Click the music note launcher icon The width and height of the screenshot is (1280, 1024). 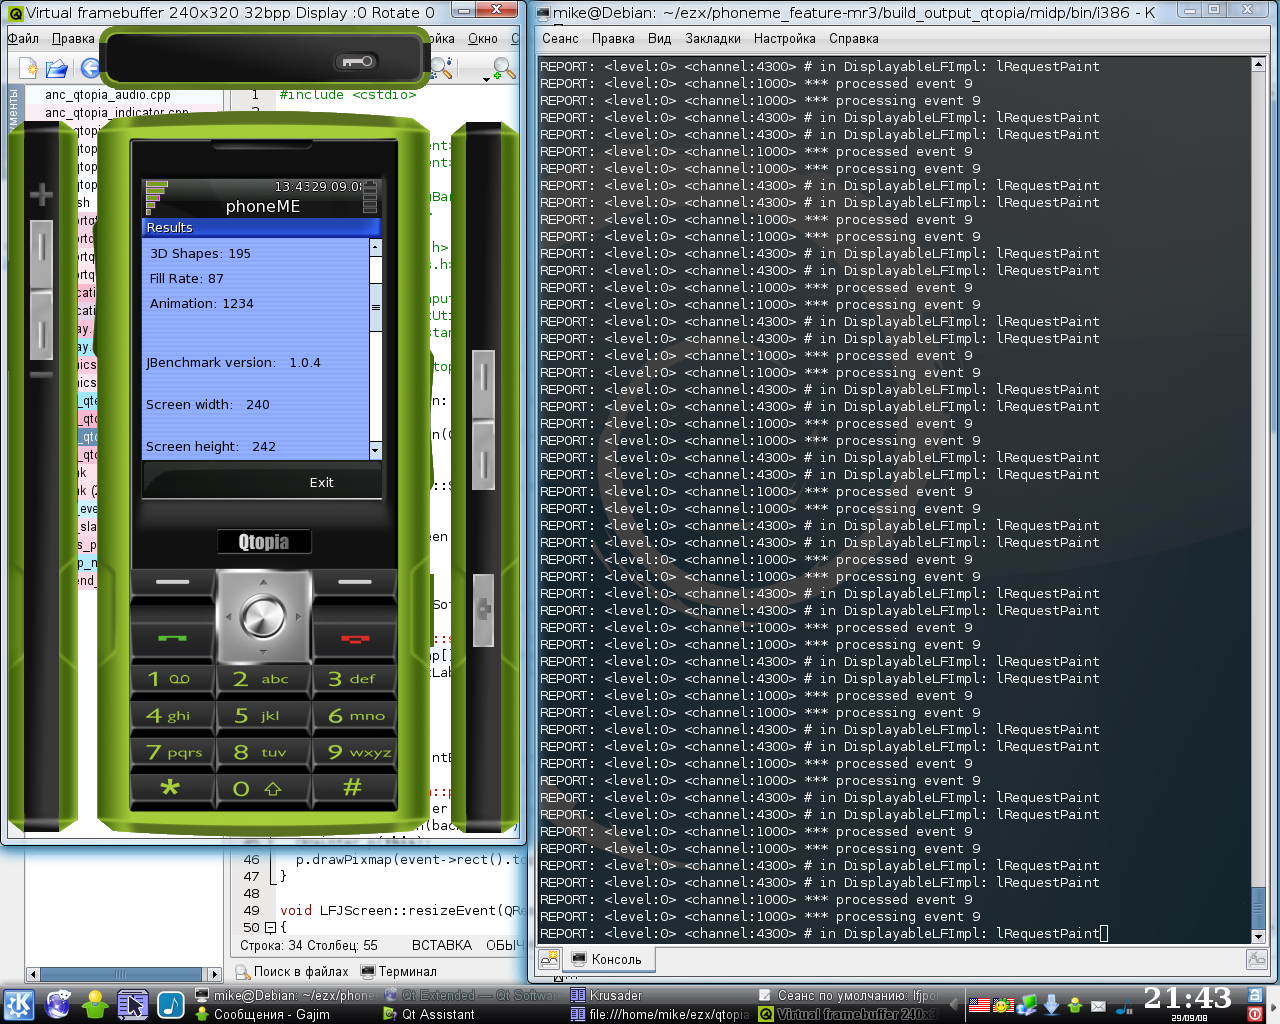point(171,1005)
